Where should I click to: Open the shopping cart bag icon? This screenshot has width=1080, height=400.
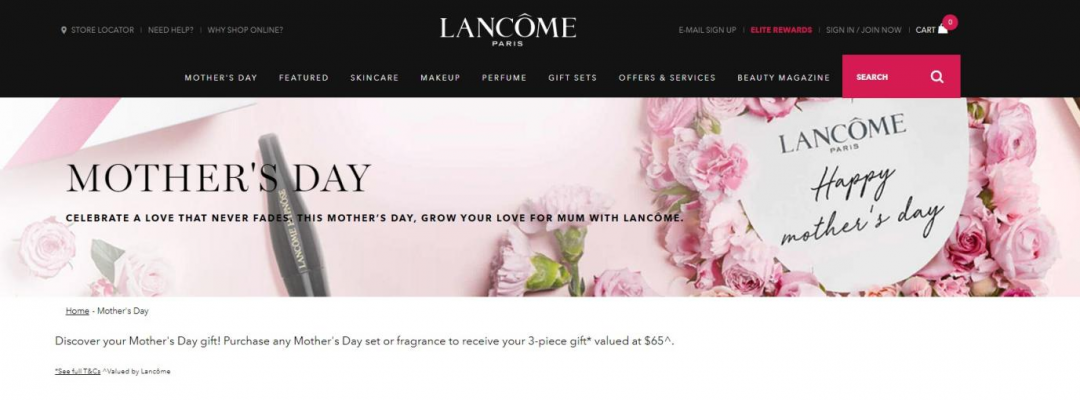(942, 30)
